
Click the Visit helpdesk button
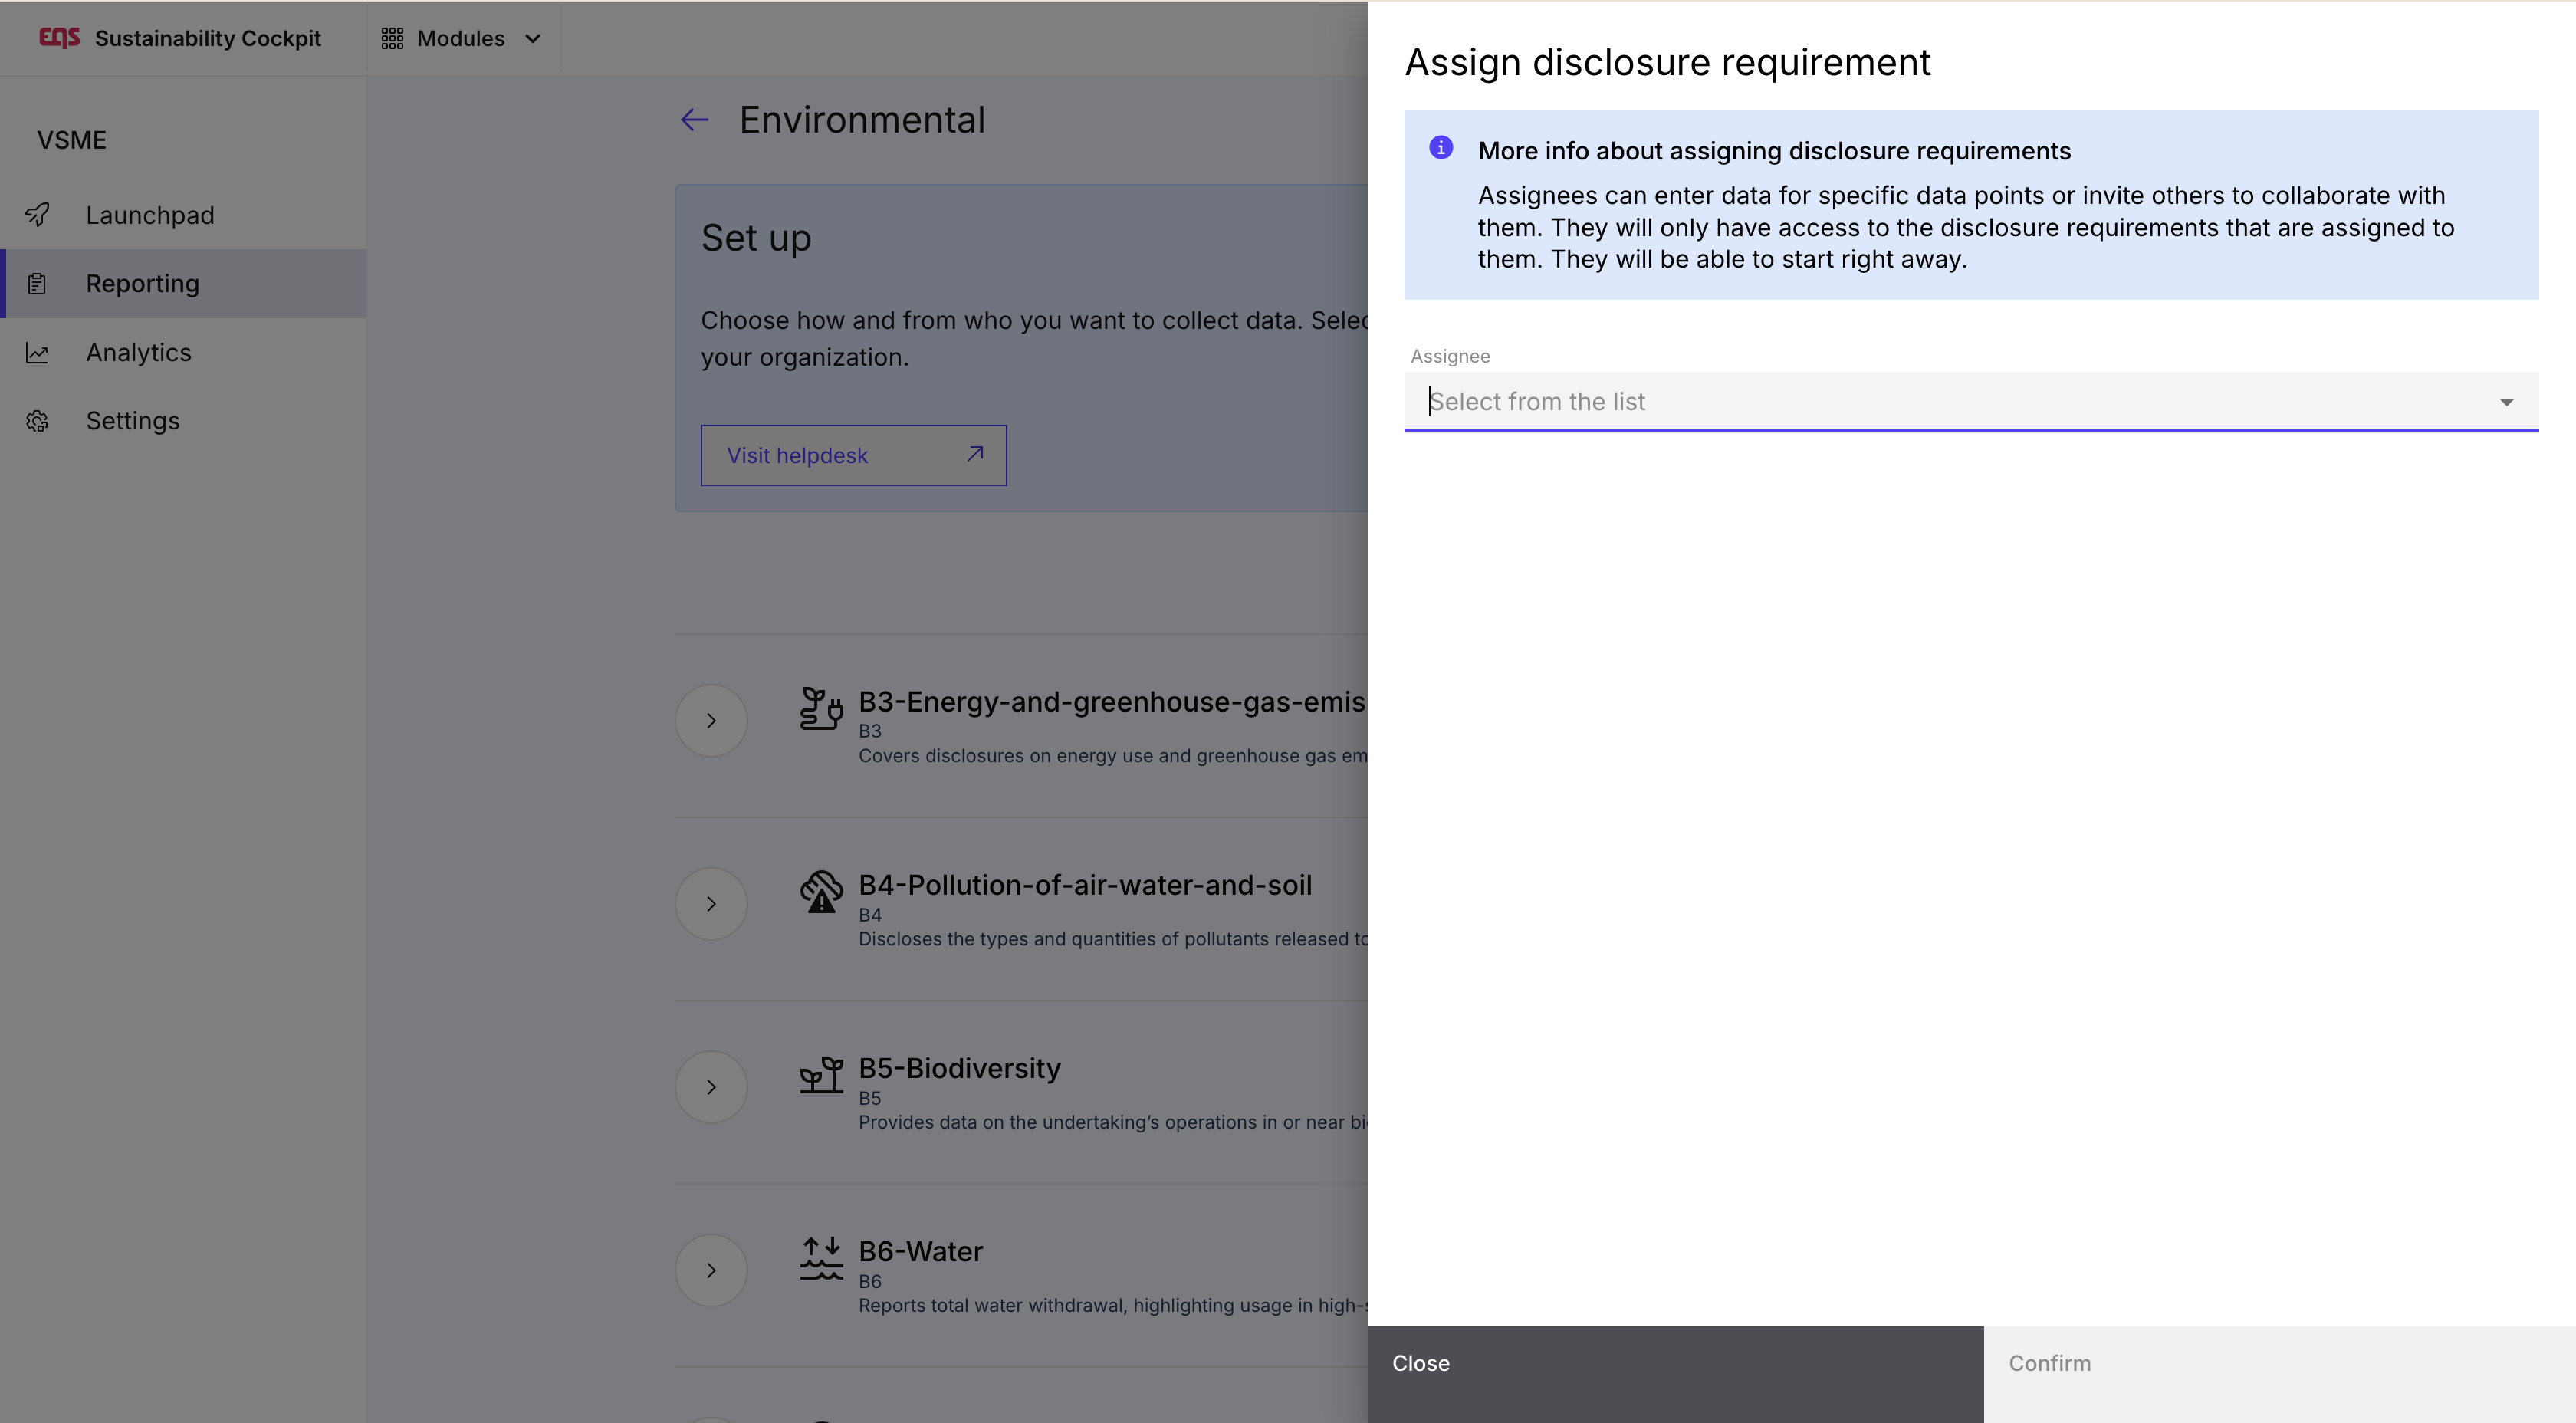tap(853, 456)
